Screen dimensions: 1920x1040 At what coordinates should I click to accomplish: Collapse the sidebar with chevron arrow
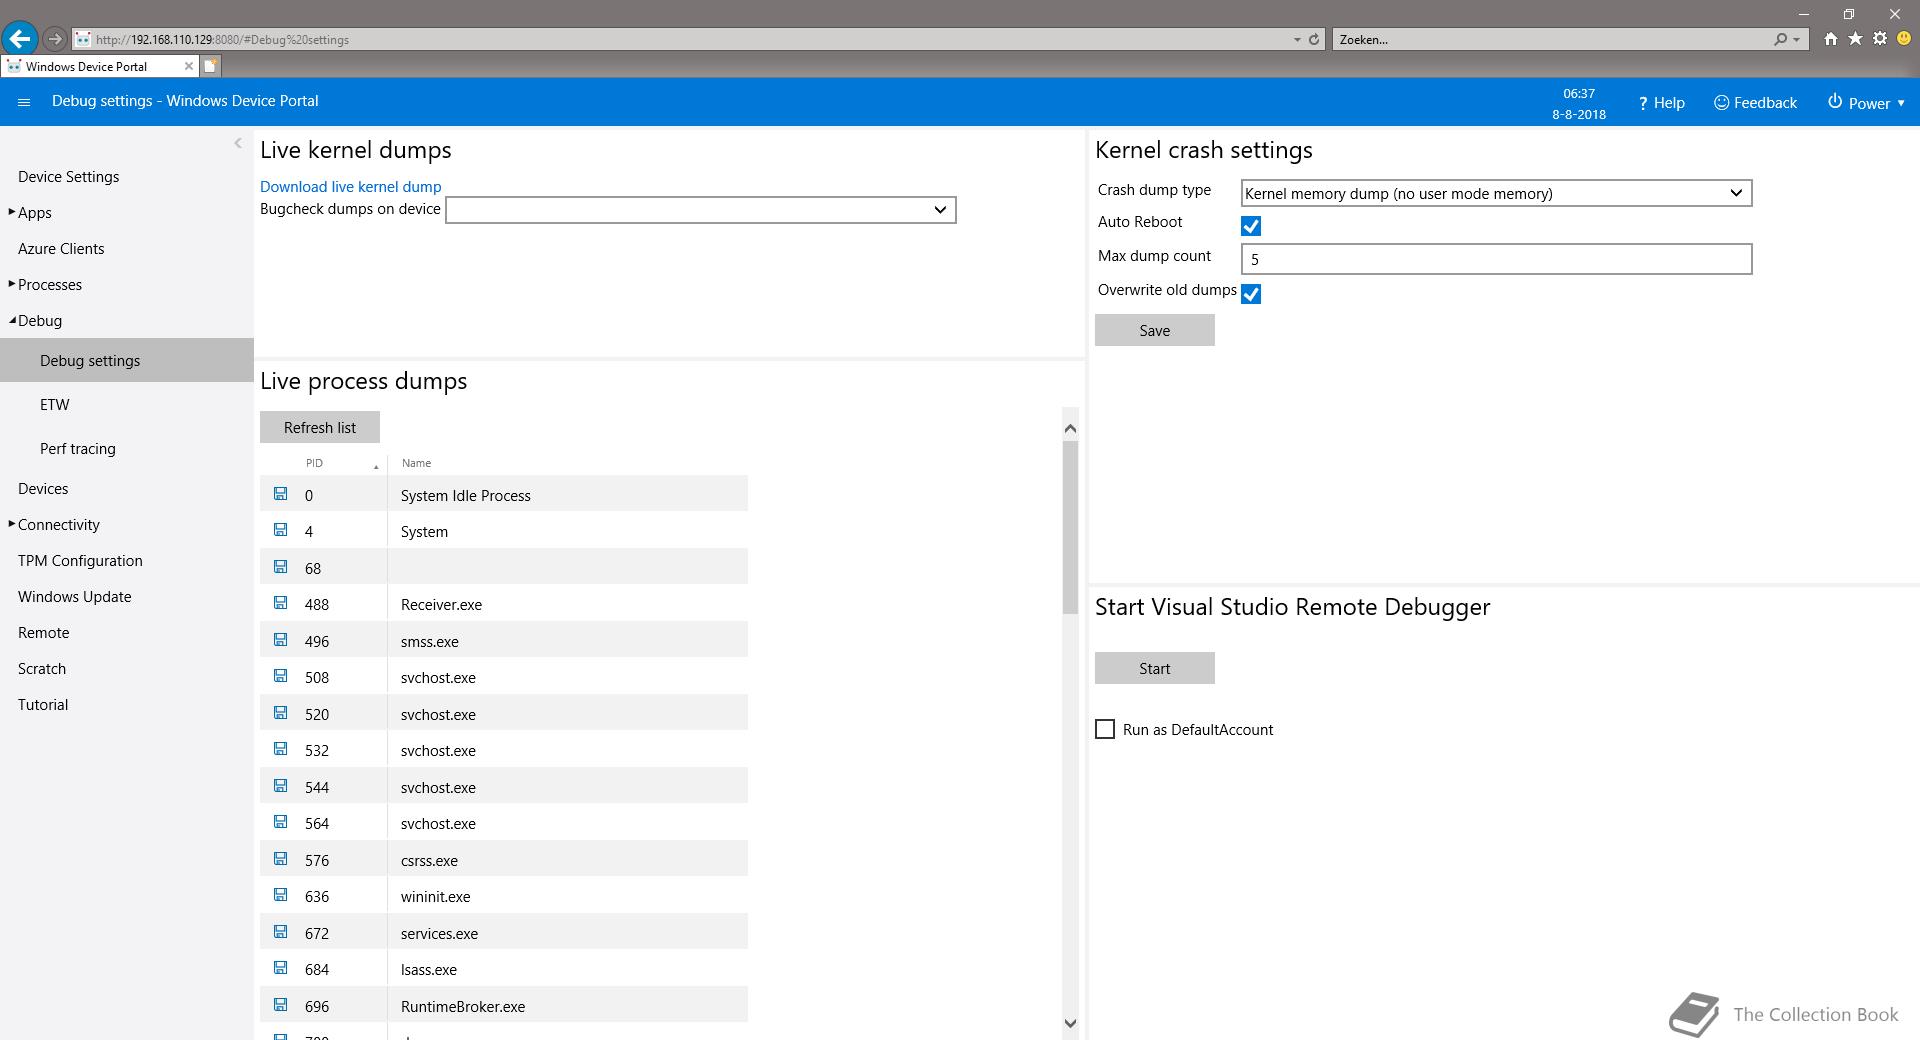point(238,143)
